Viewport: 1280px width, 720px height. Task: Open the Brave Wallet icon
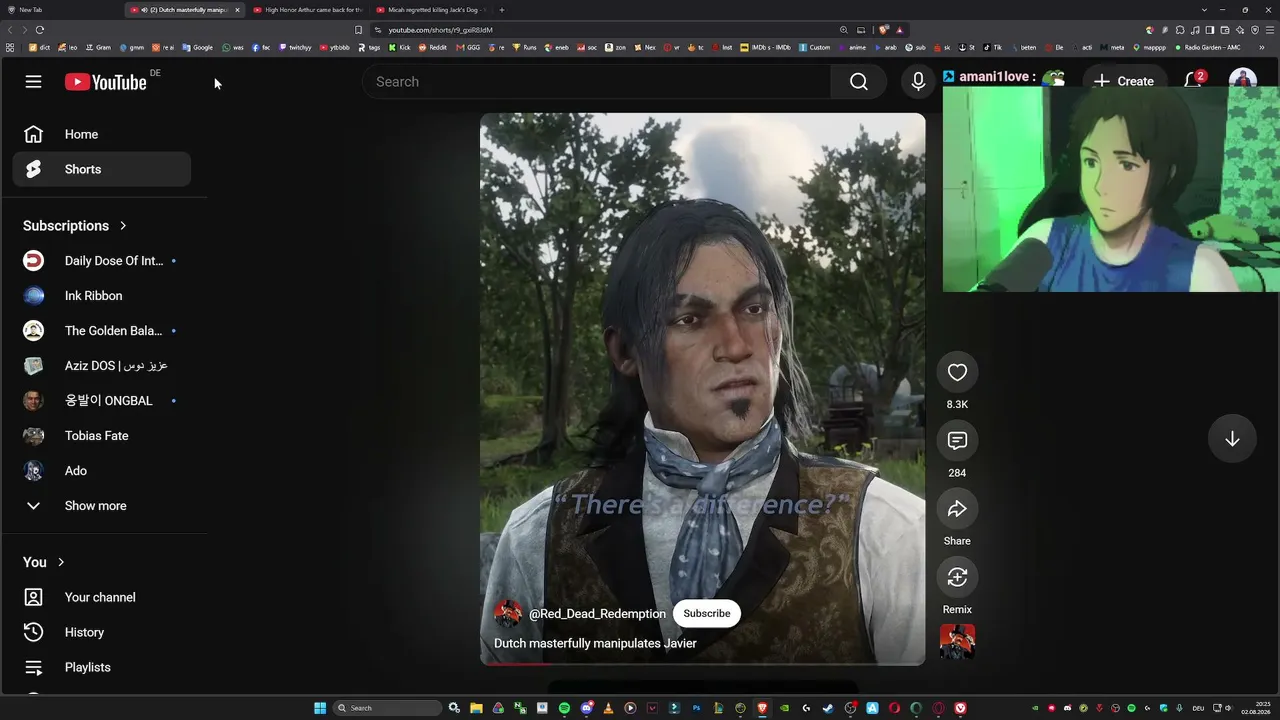(x=1225, y=30)
